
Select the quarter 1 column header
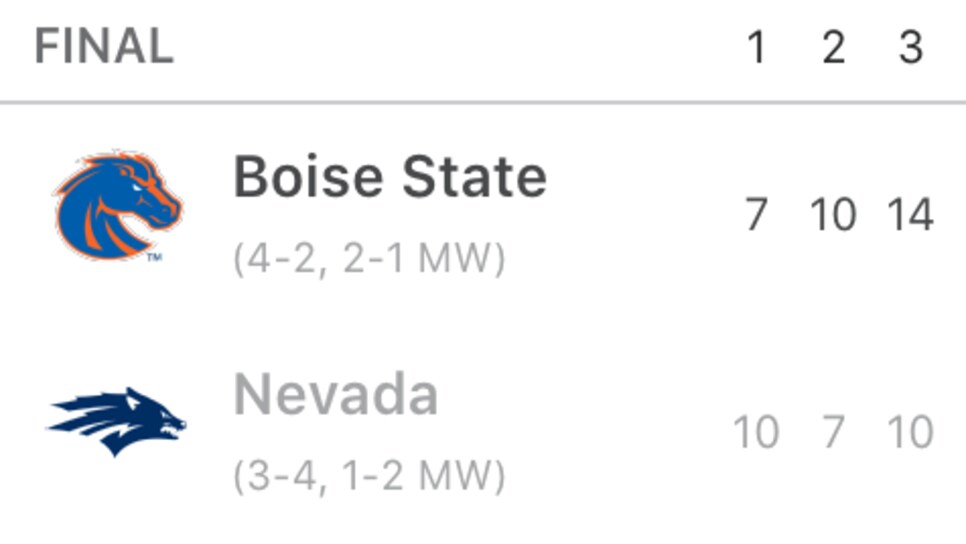pyautogui.click(x=757, y=47)
